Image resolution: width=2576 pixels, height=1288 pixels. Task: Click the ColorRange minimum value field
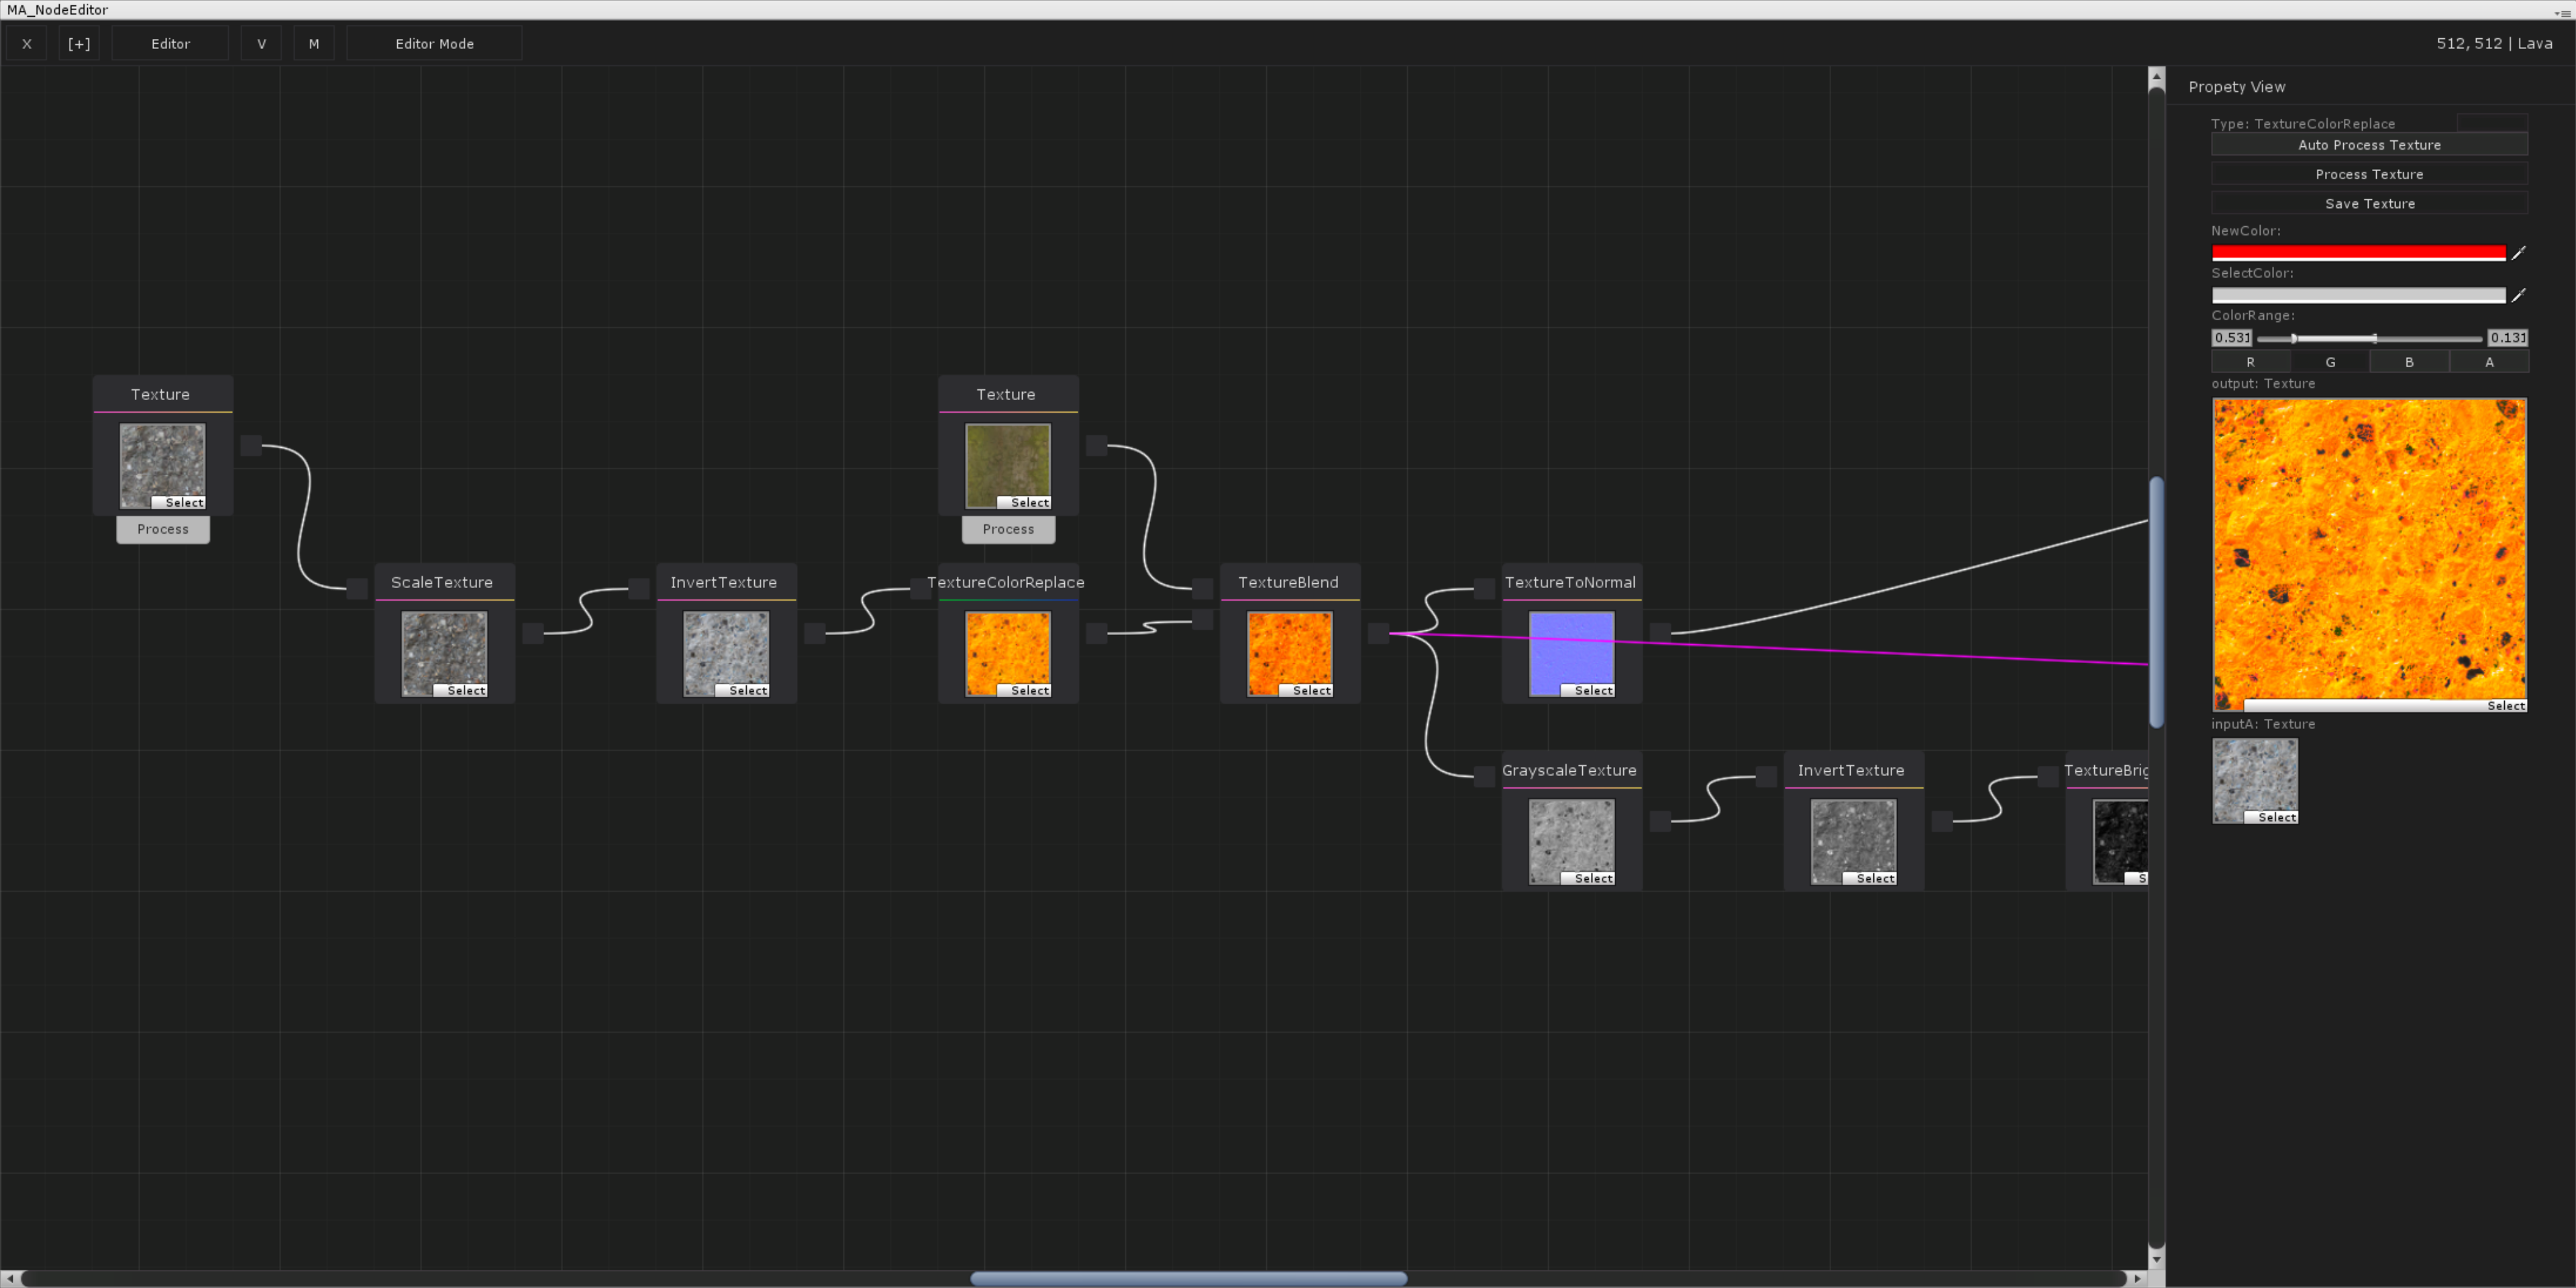(2232, 338)
